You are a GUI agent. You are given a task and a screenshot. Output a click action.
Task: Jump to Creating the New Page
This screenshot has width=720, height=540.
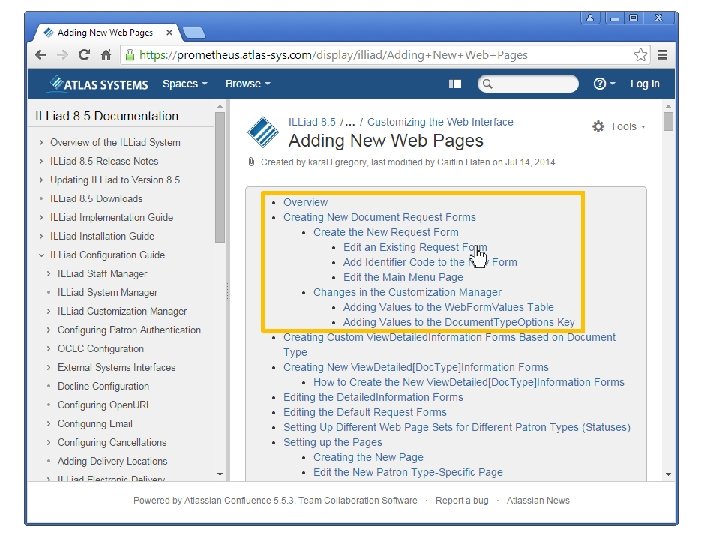[368, 457]
